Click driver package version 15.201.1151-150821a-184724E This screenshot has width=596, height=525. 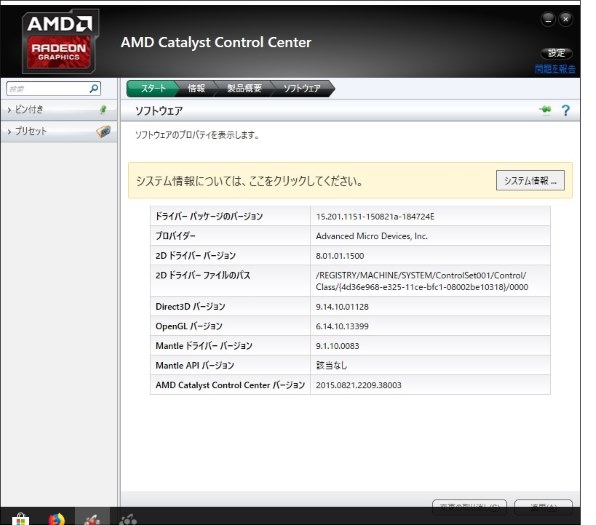click(x=375, y=217)
